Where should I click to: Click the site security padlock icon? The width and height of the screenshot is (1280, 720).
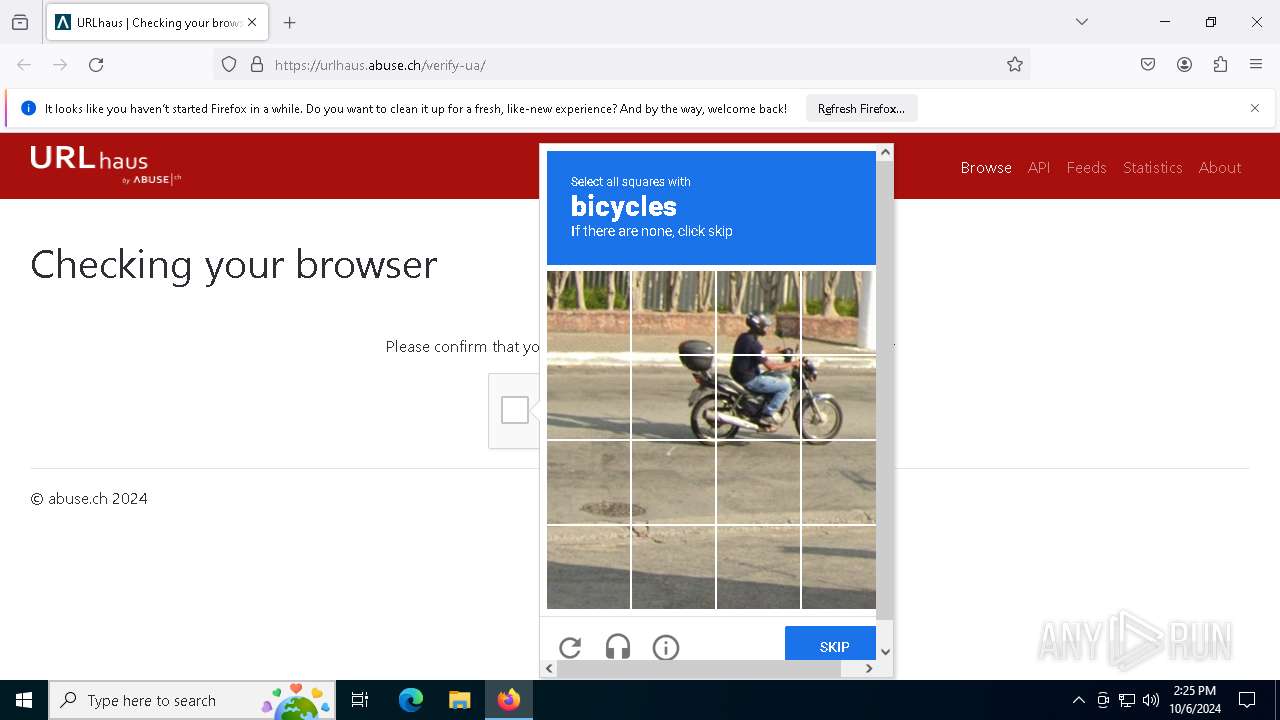point(257,65)
